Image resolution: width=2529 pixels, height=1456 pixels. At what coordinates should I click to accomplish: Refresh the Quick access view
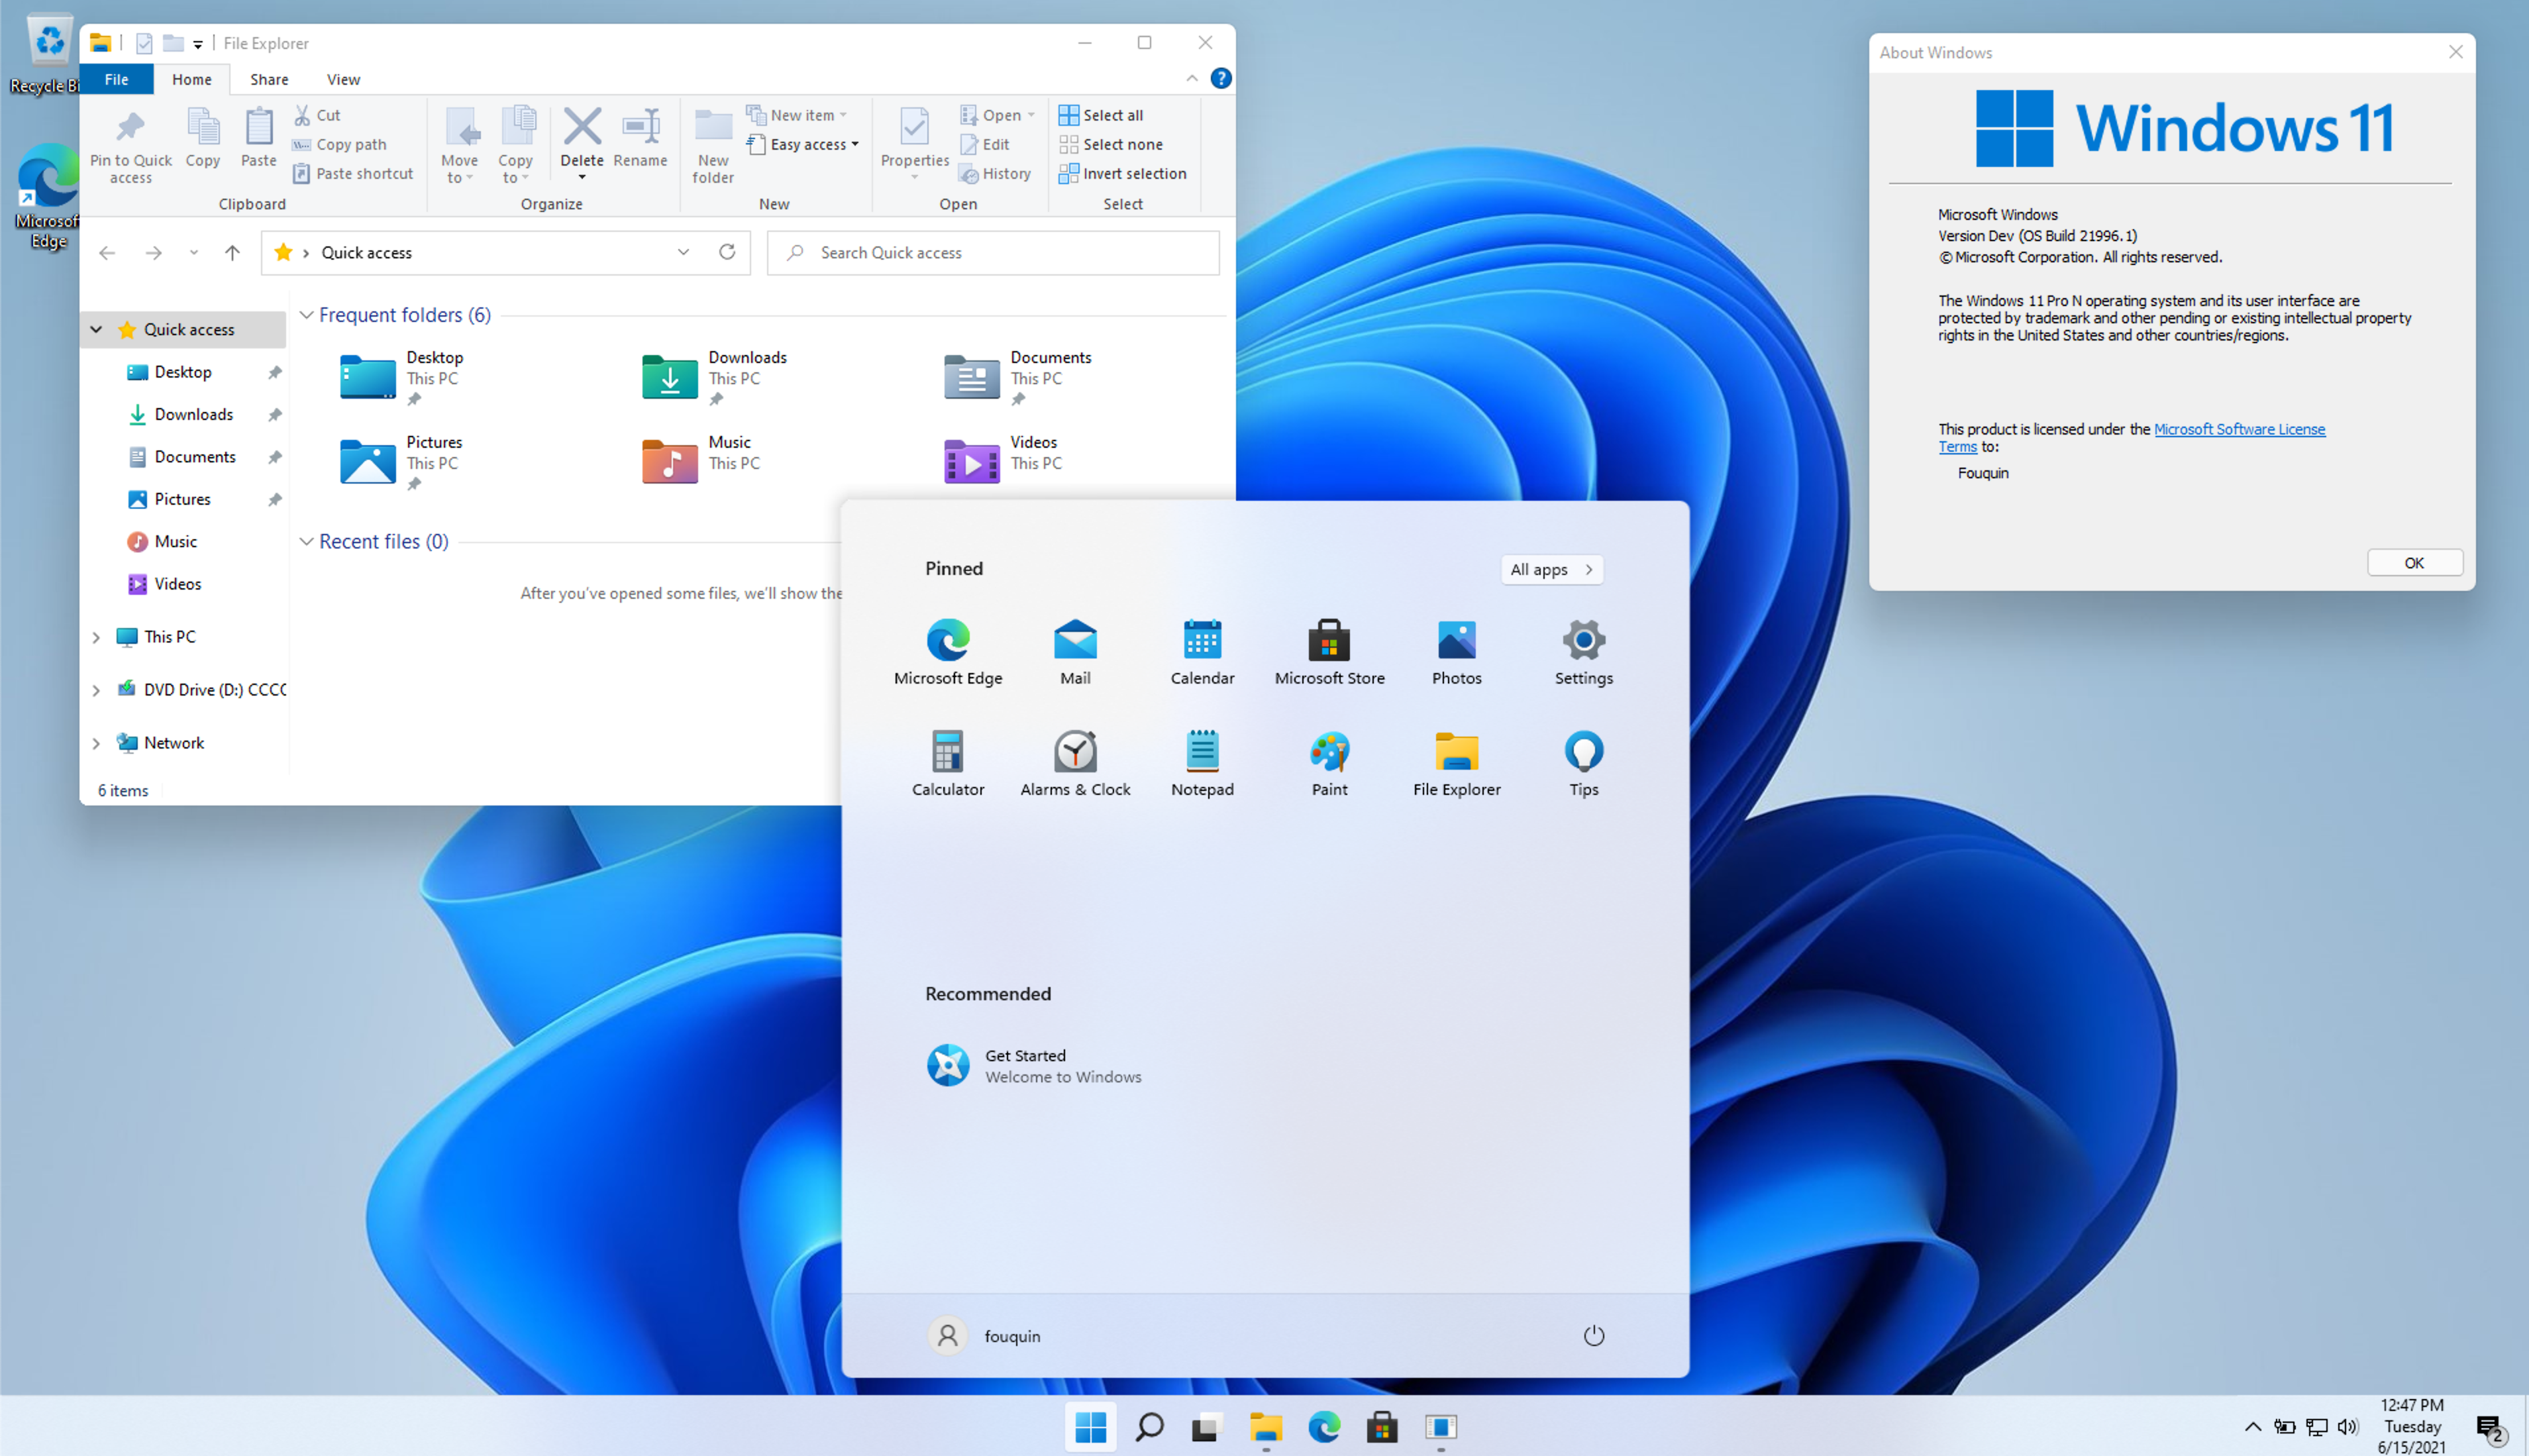[727, 252]
